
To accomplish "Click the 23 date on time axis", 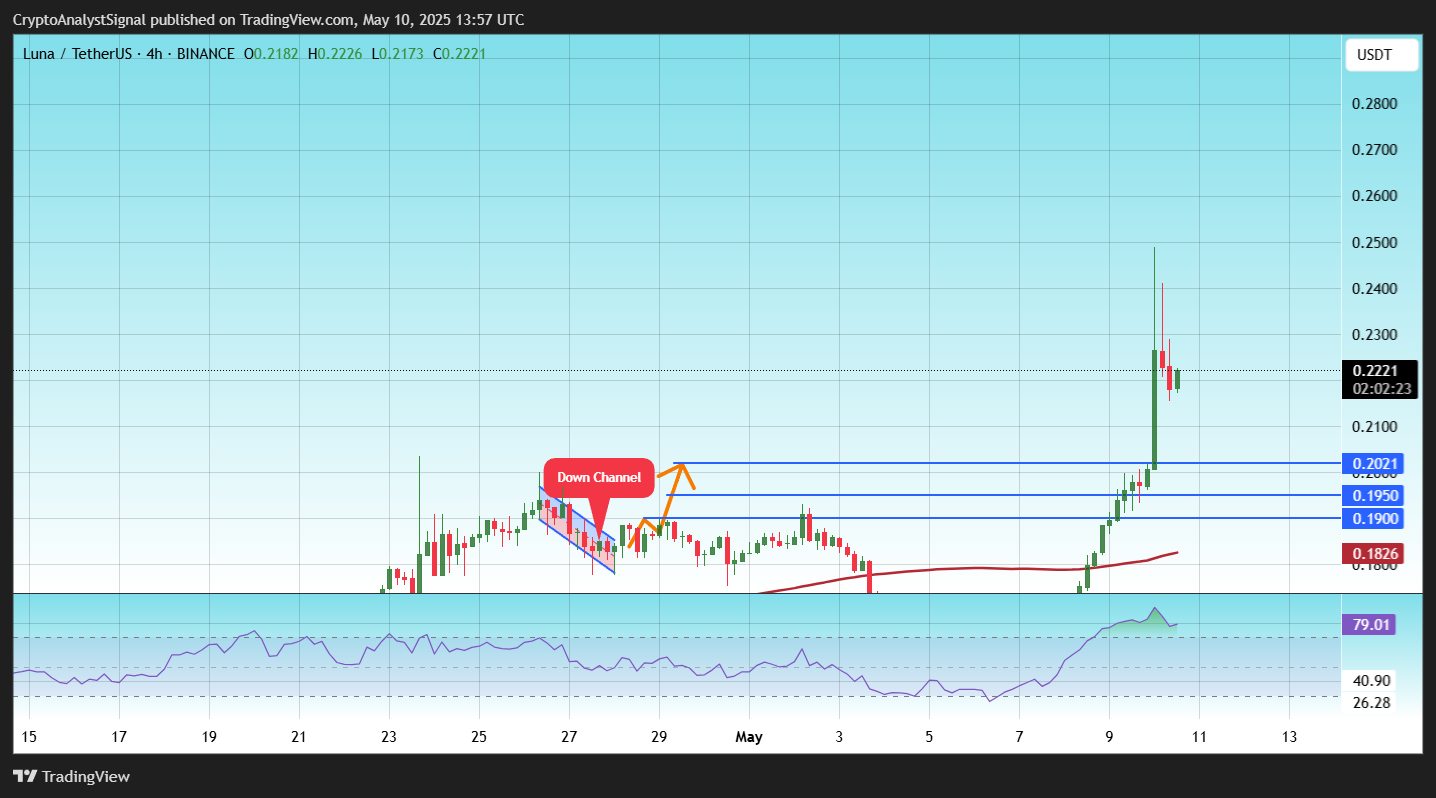I will click(389, 737).
